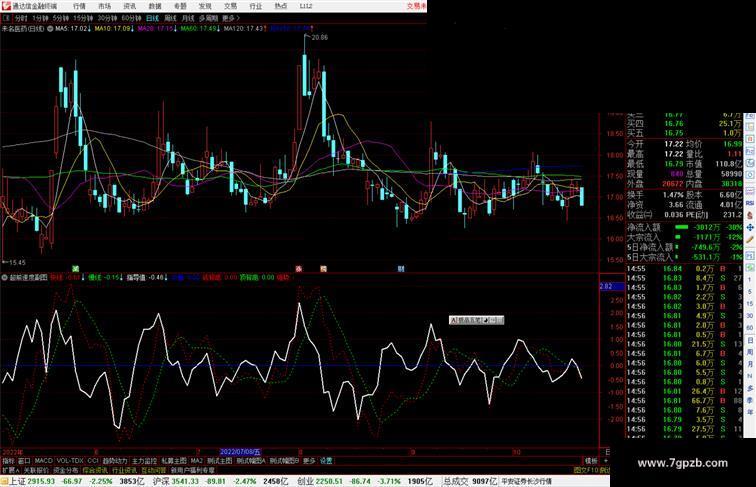Select the 日线 daily period
This screenshot has width=756, height=487.
pos(152,18)
